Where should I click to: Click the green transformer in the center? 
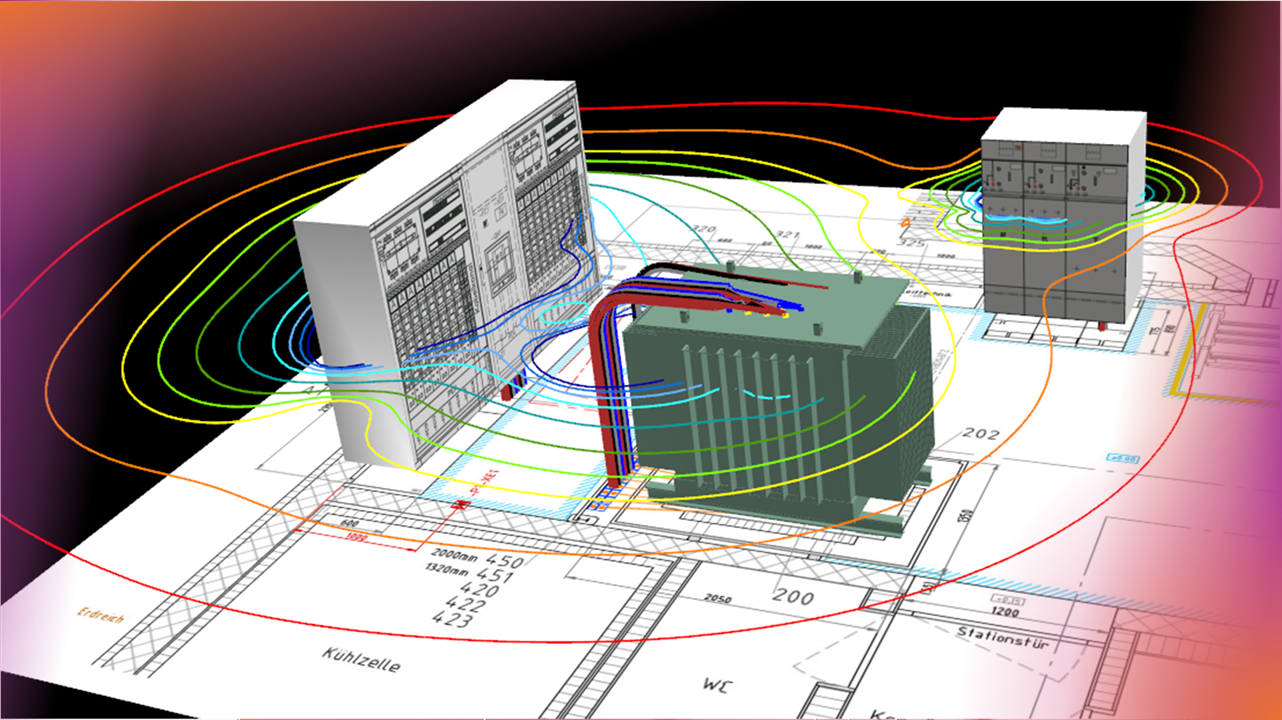point(780,400)
